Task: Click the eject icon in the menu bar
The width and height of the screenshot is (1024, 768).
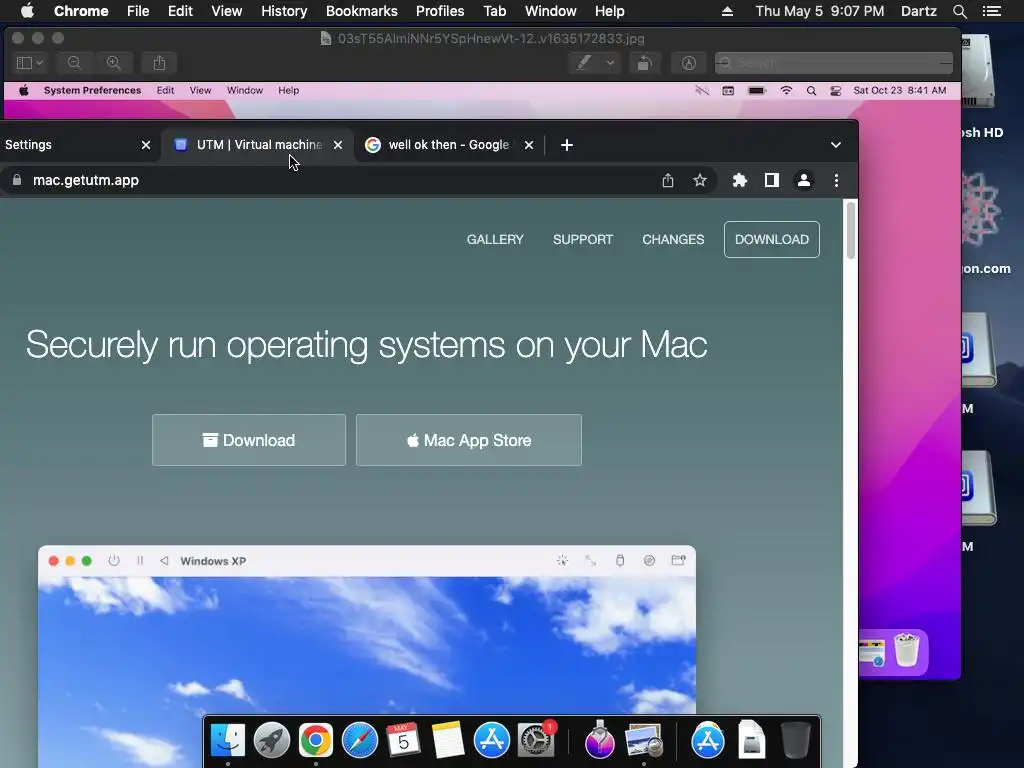Action: point(727,11)
